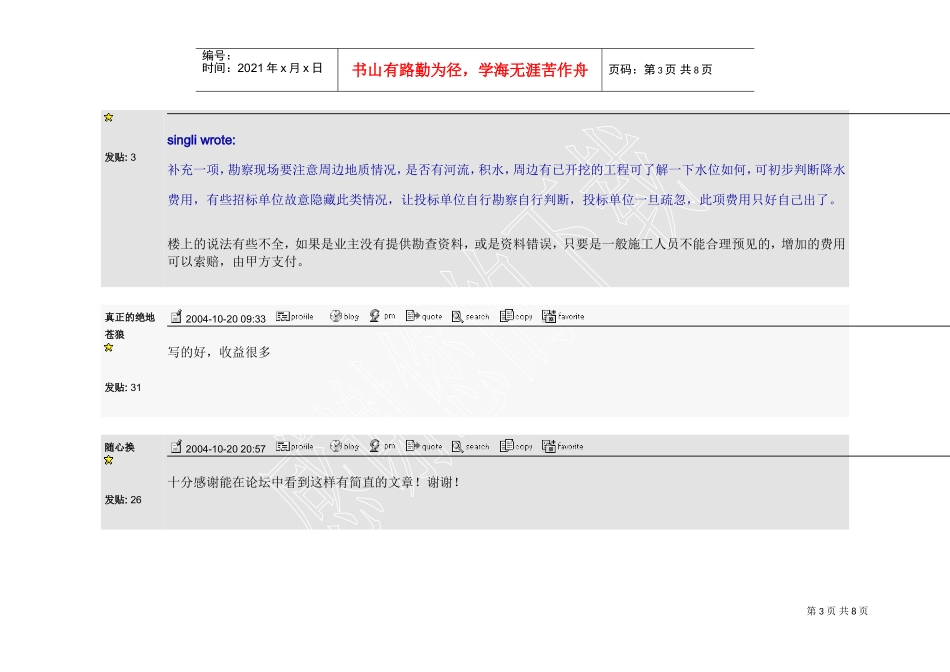Open user 真正的绝地苍狼 name

129,325
